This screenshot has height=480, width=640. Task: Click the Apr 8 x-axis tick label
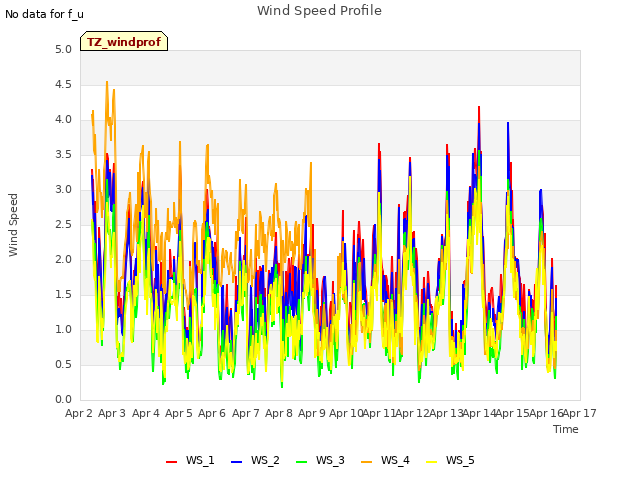pos(279,413)
